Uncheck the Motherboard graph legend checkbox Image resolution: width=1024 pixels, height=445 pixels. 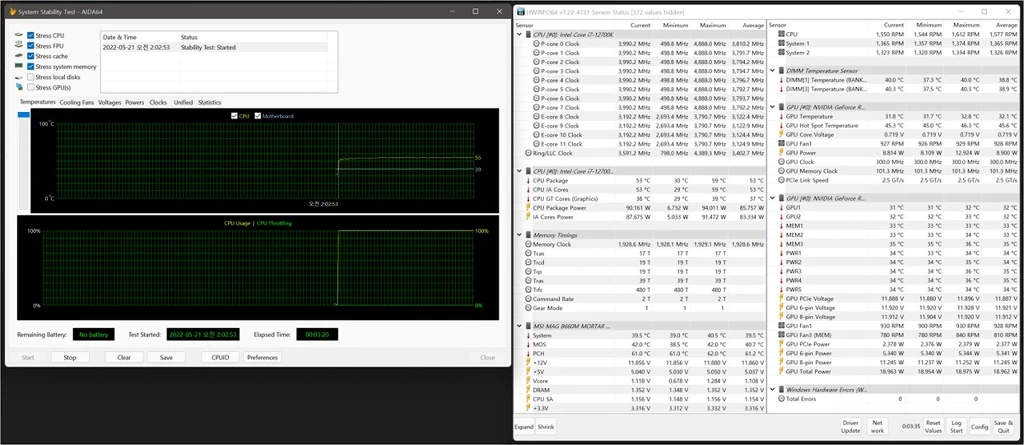coord(257,115)
